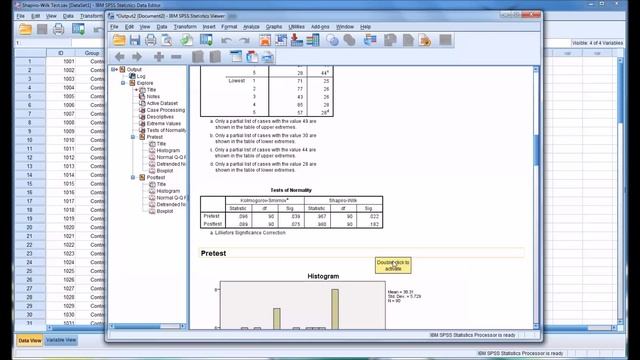Image resolution: width=640 pixels, height=360 pixels.
Task: Collapse the Pretest node in the outline tree
Action: [133, 137]
